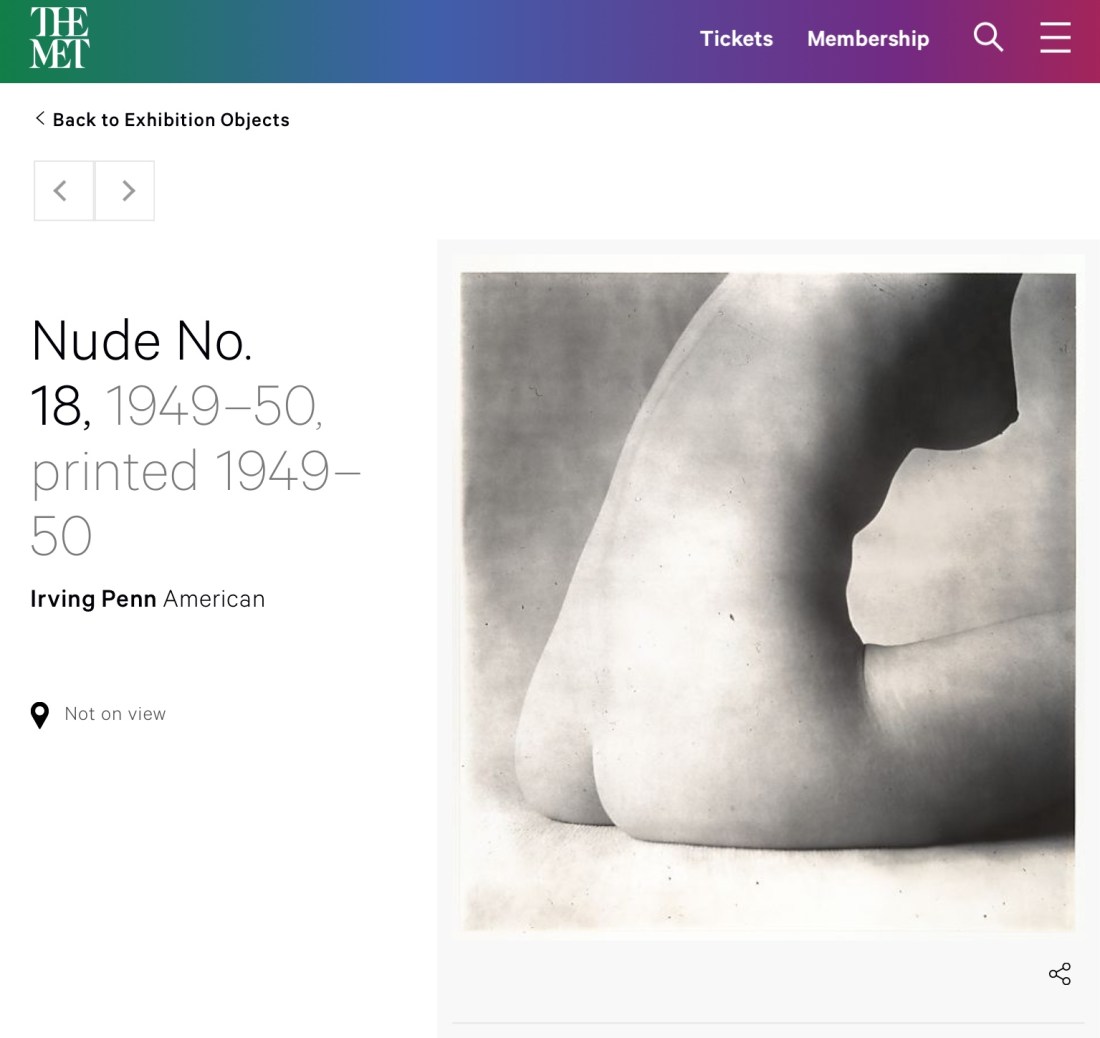Click the share icon below the photograph
The width and height of the screenshot is (1100, 1038).
coord(1059,974)
